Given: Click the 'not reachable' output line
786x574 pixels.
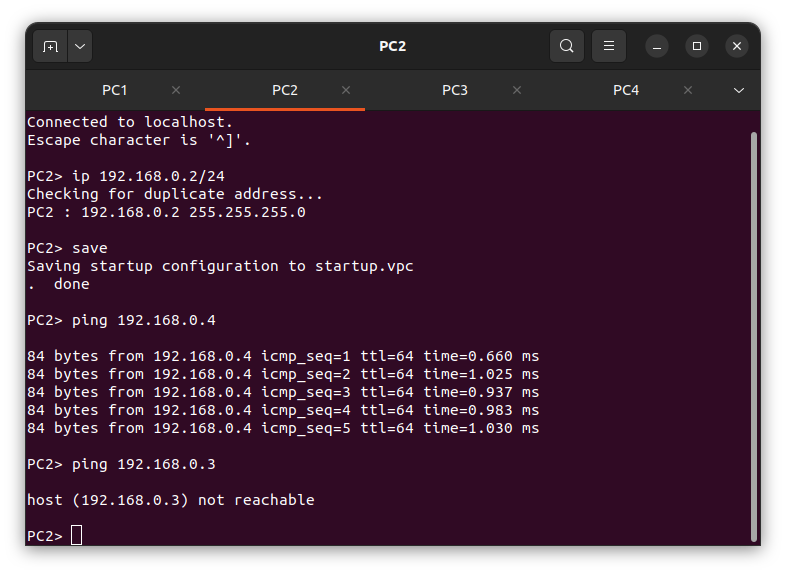Looking at the screenshot, I should point(170,500).
